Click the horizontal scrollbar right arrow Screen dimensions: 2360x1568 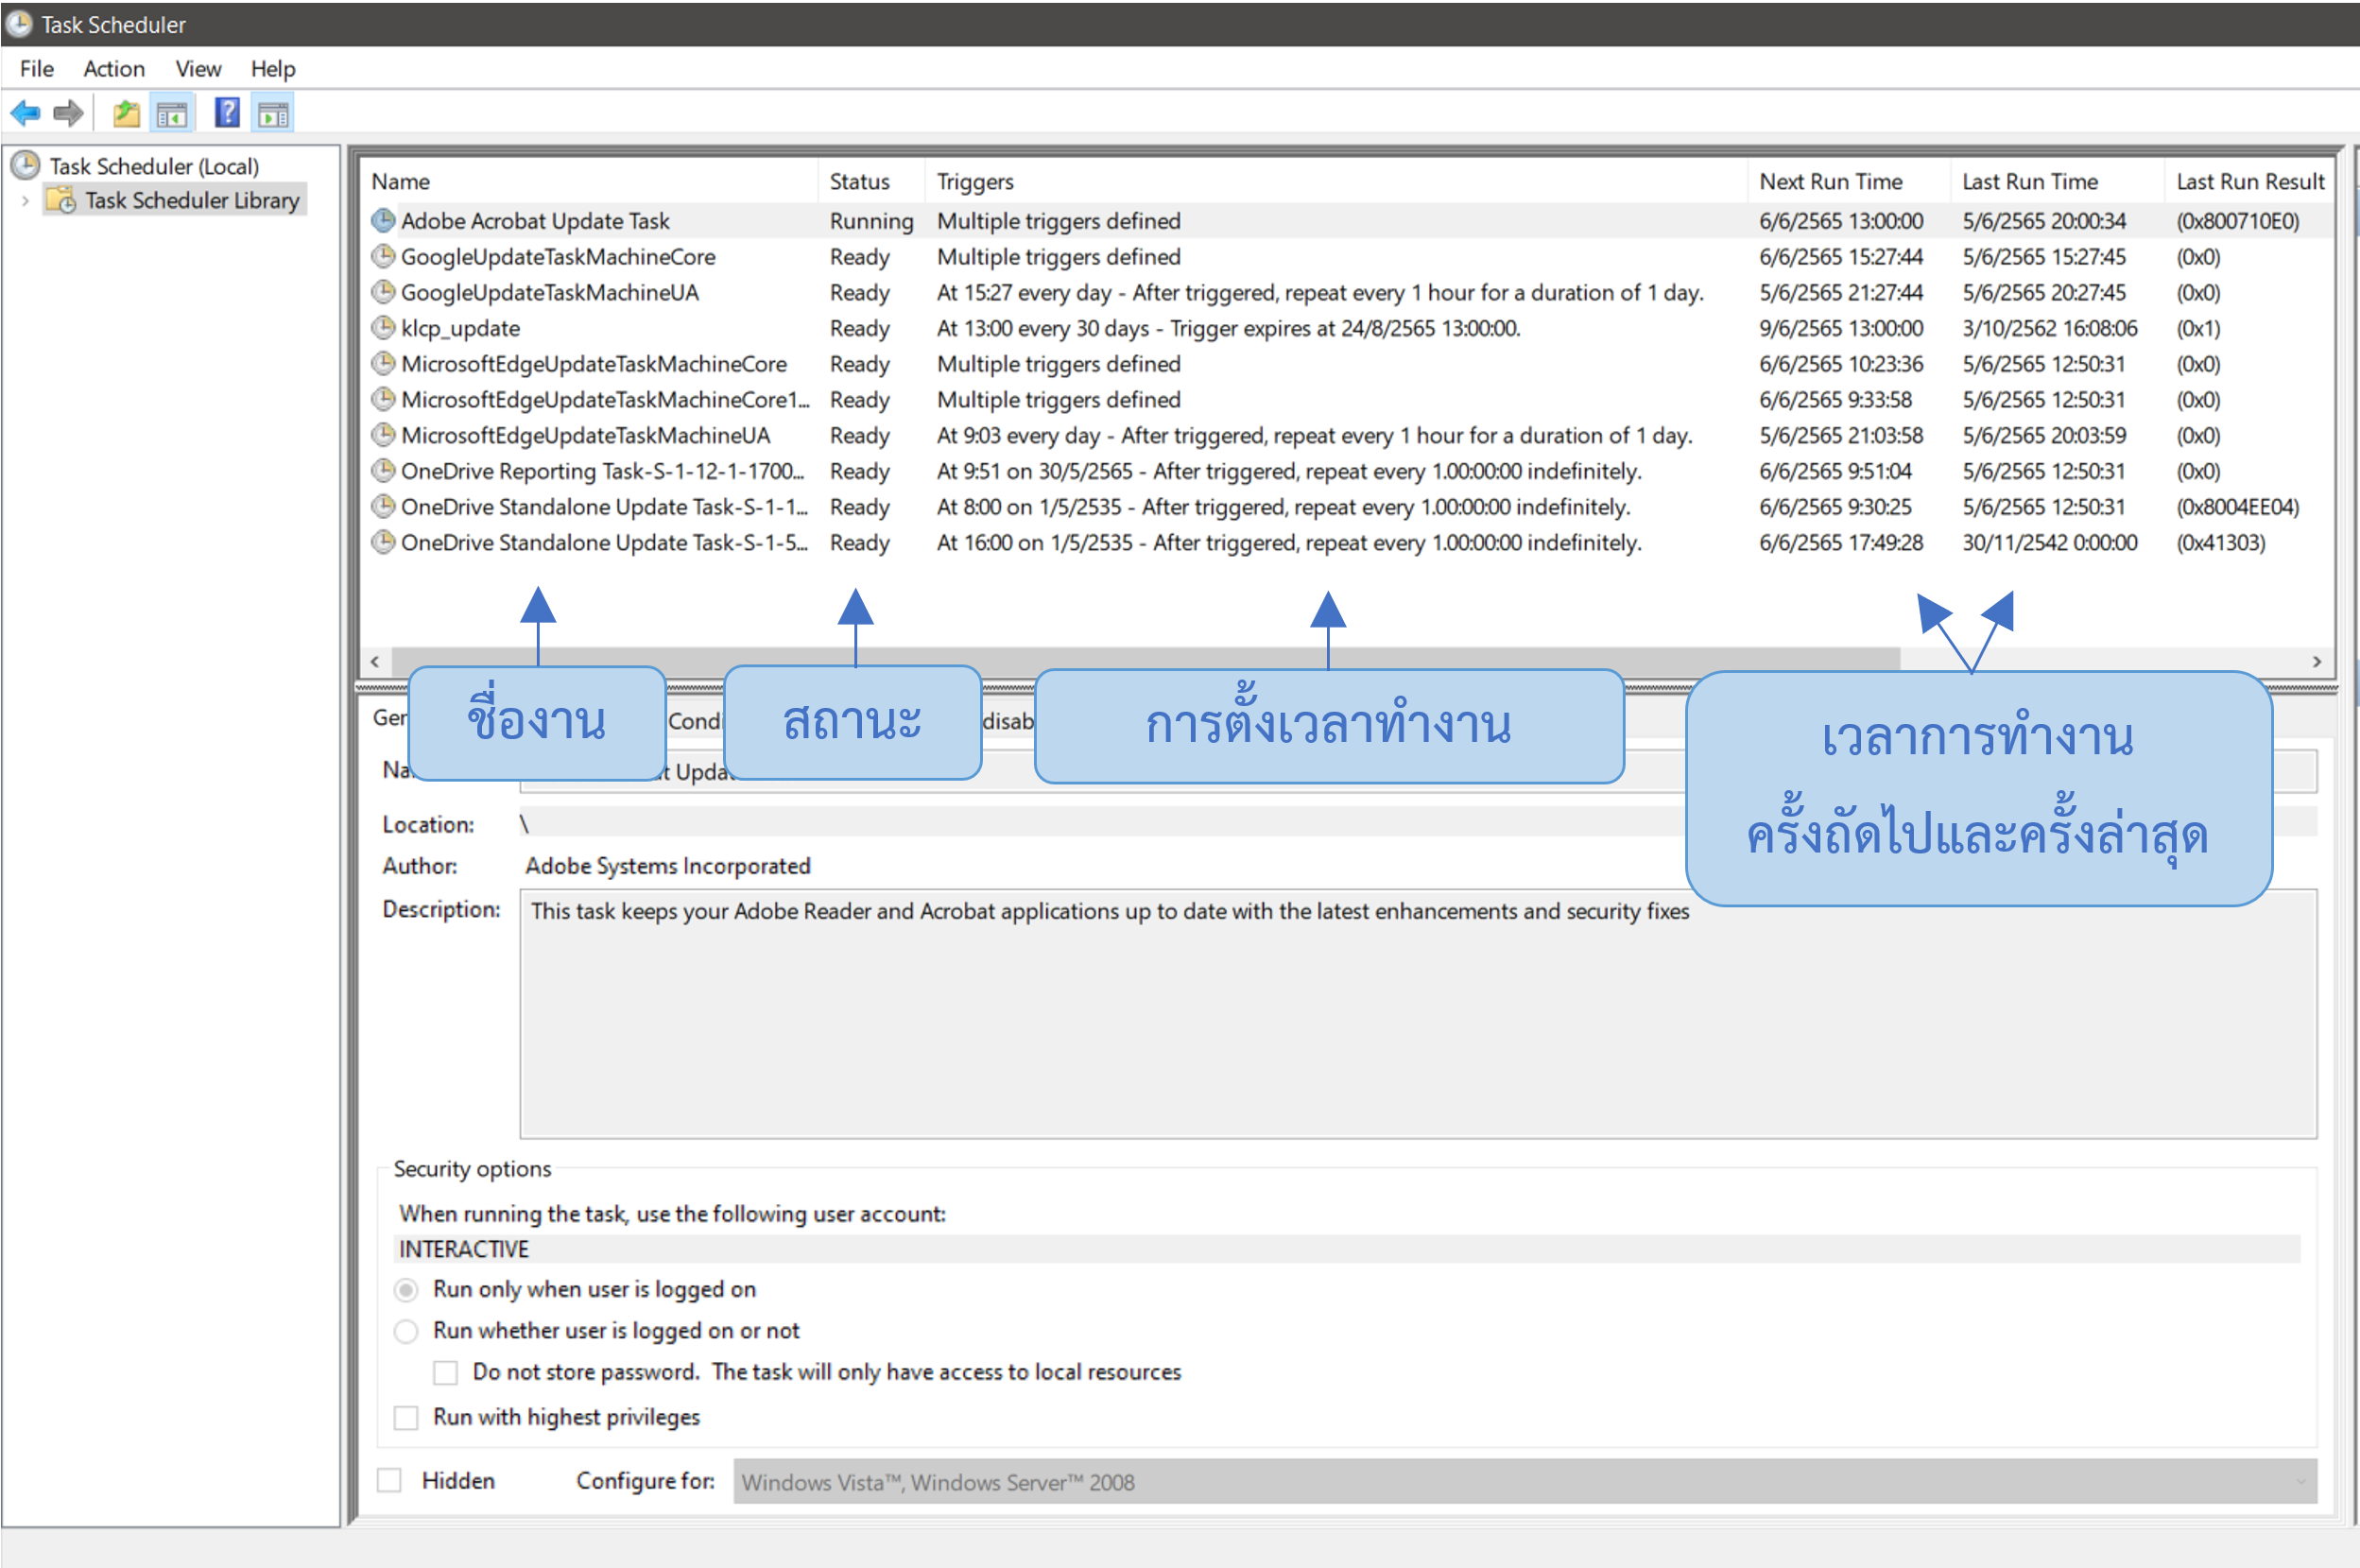pos(2317,661)
